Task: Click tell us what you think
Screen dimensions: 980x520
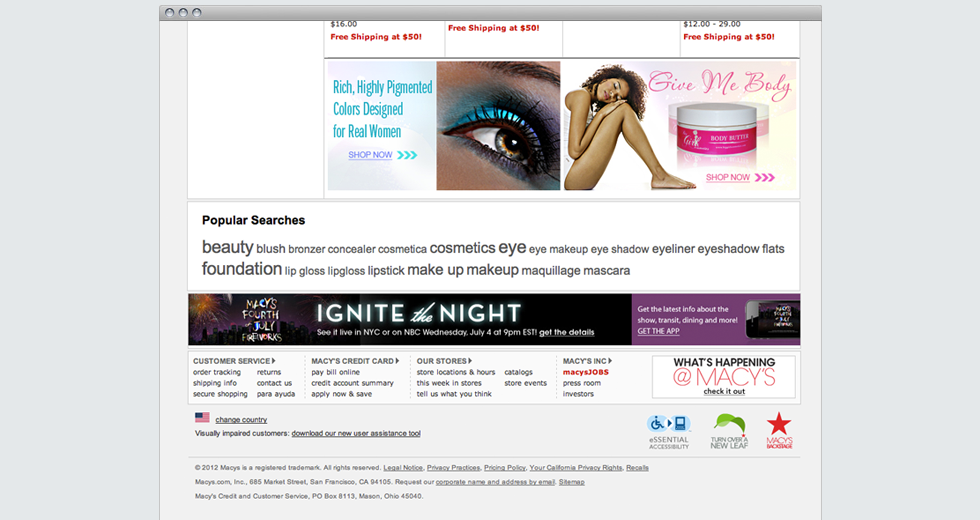Action: coord(454,394)
